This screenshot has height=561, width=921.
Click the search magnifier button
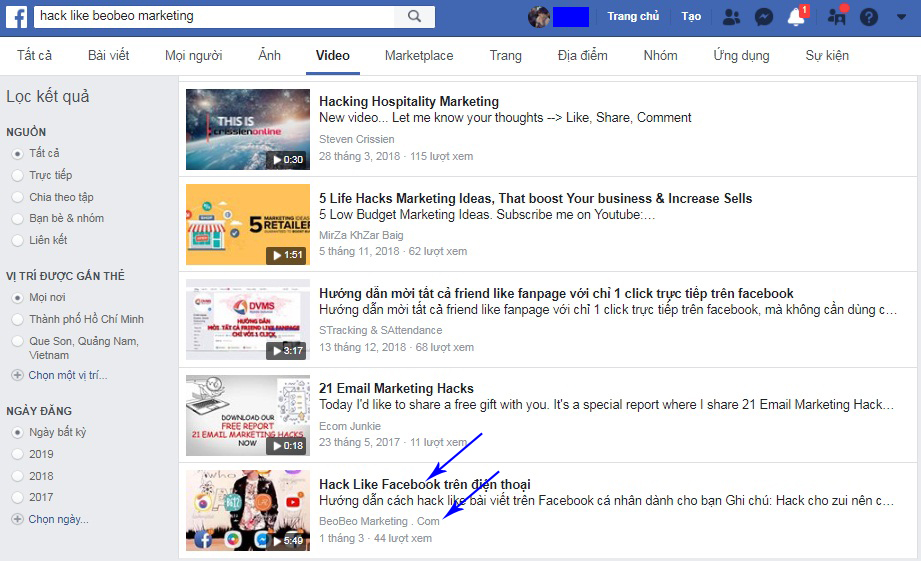point(415,16)
